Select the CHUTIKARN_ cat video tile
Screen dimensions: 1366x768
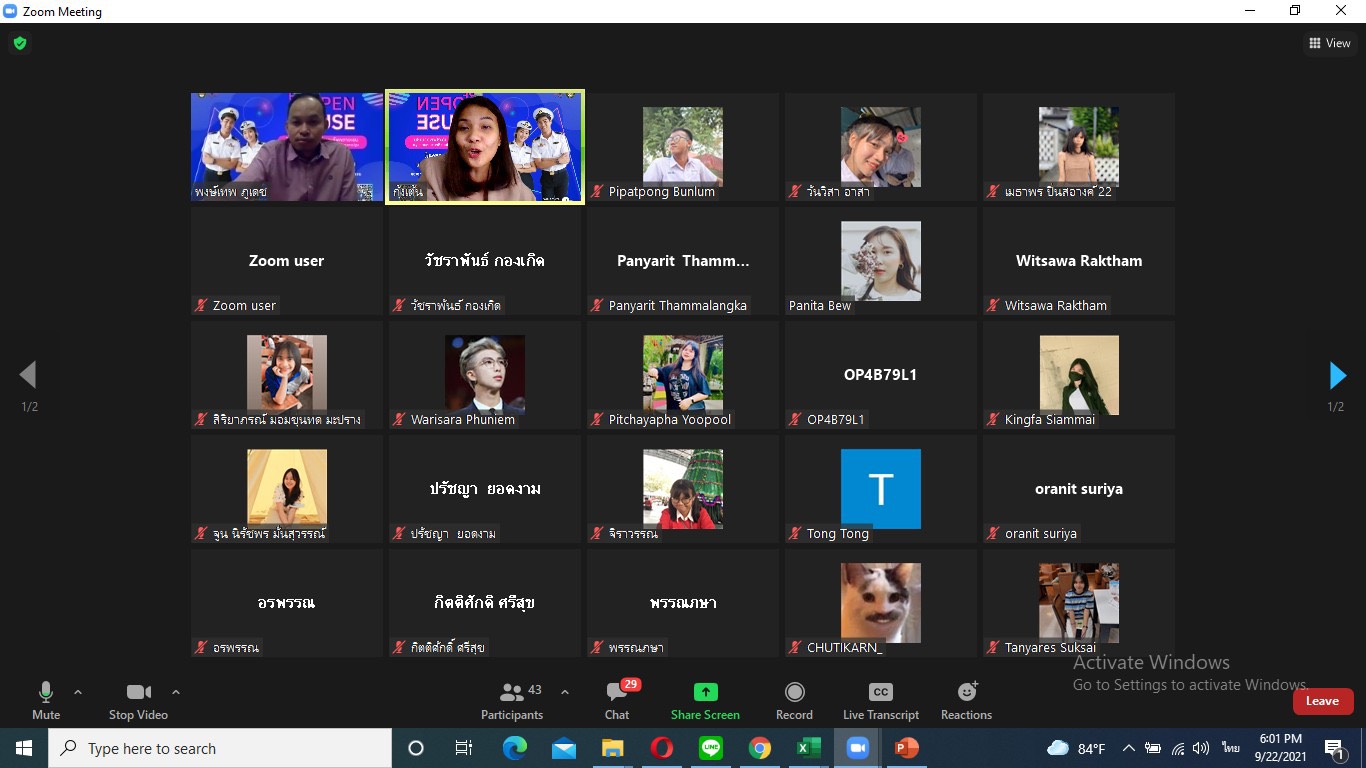click(880, 603)
